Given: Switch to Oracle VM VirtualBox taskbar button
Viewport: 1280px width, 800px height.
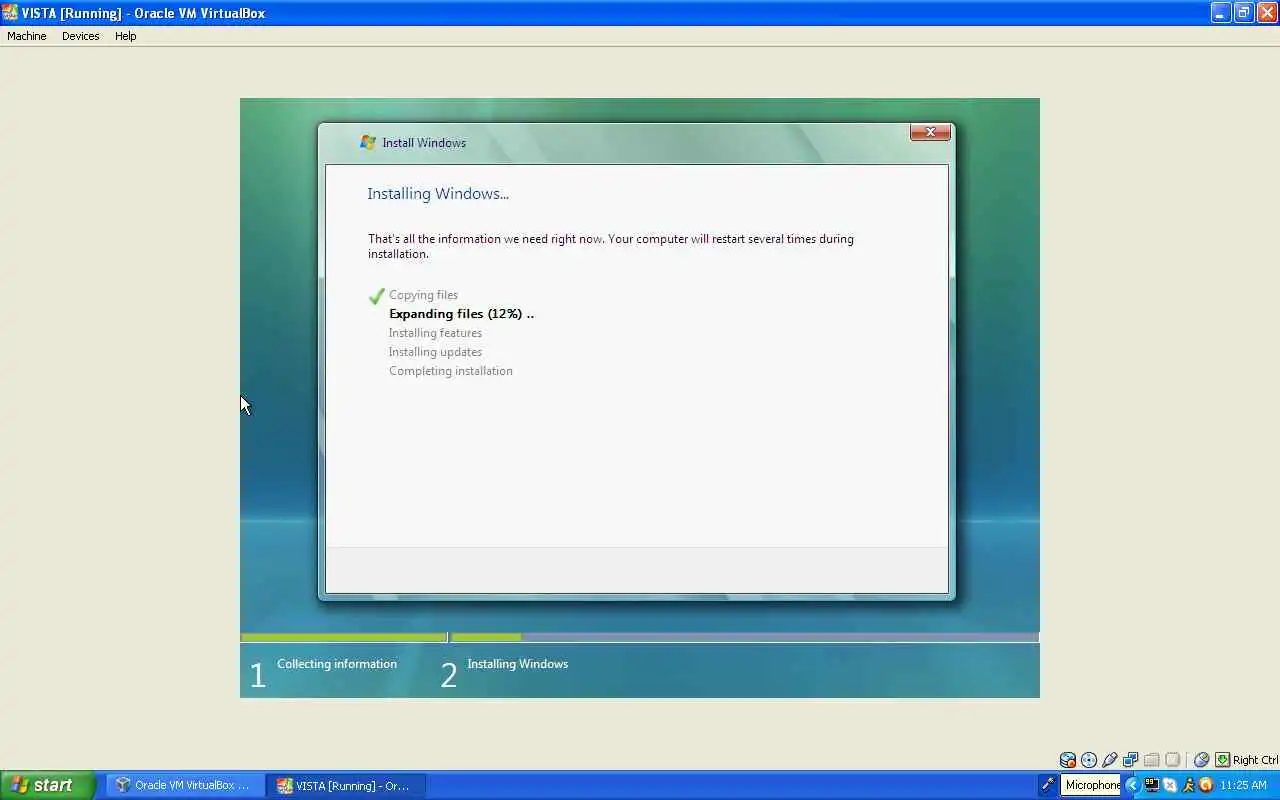Looking at the screenshot, I should point(185,785).
